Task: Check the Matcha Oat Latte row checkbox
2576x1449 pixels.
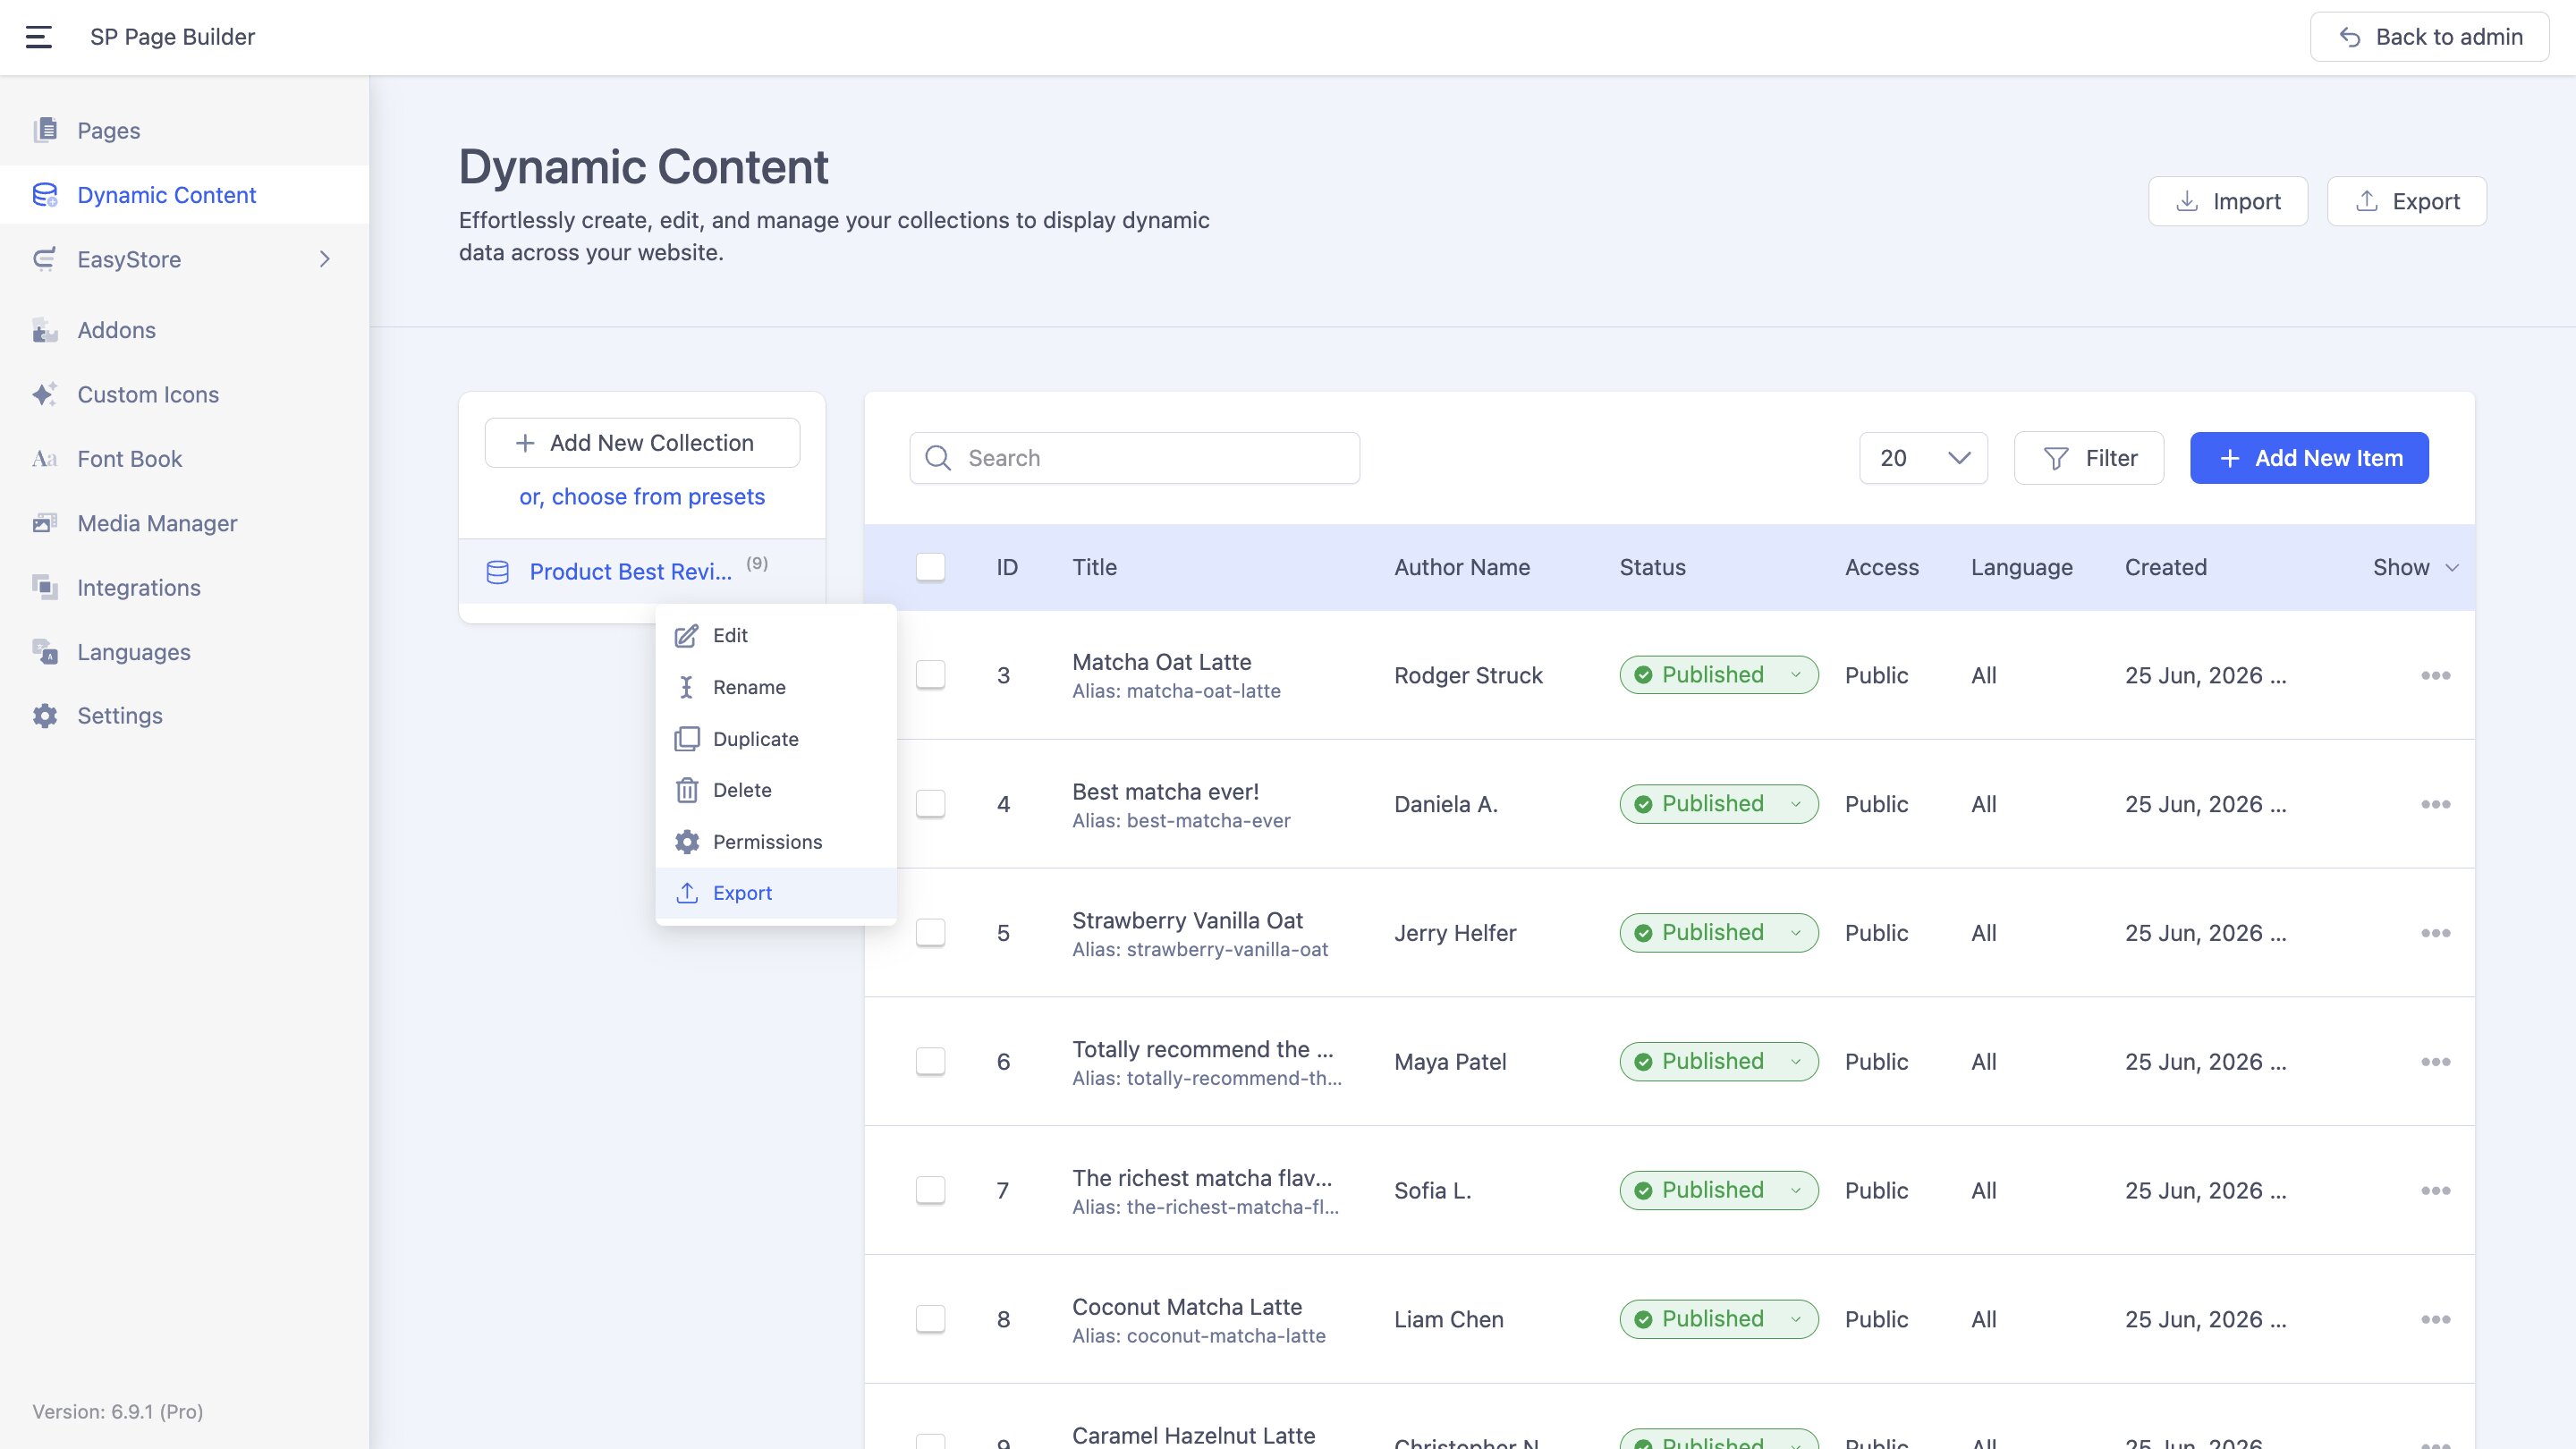Action: (930, 675)
